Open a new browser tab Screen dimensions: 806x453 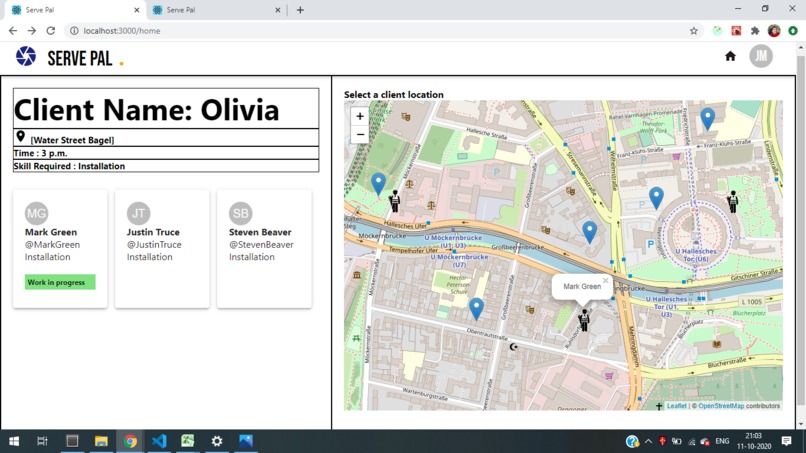coord(300,10)
